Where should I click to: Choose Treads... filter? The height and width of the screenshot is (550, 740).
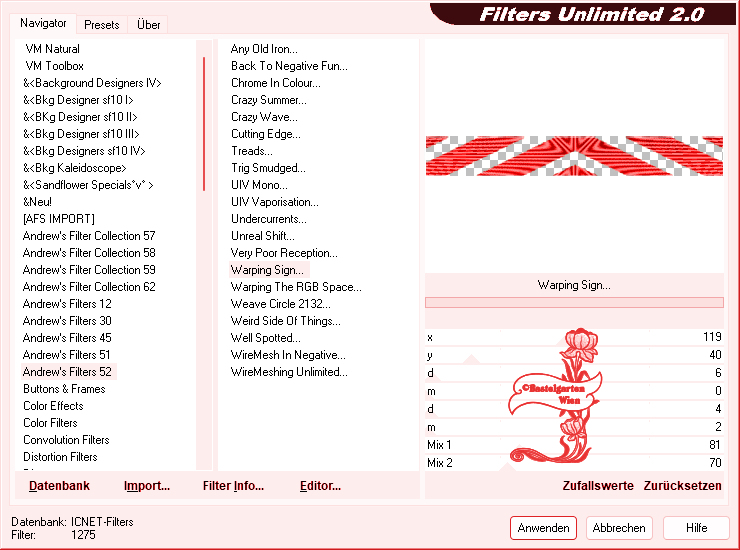[x=252, y=151]
